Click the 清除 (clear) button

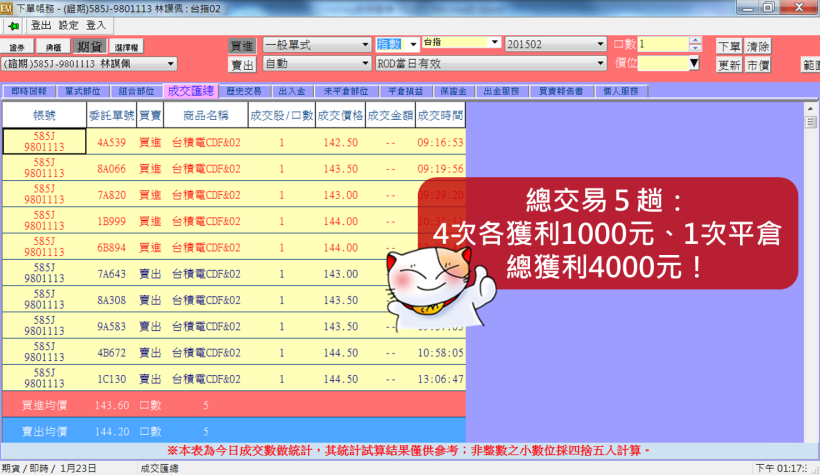click(758, 46)
